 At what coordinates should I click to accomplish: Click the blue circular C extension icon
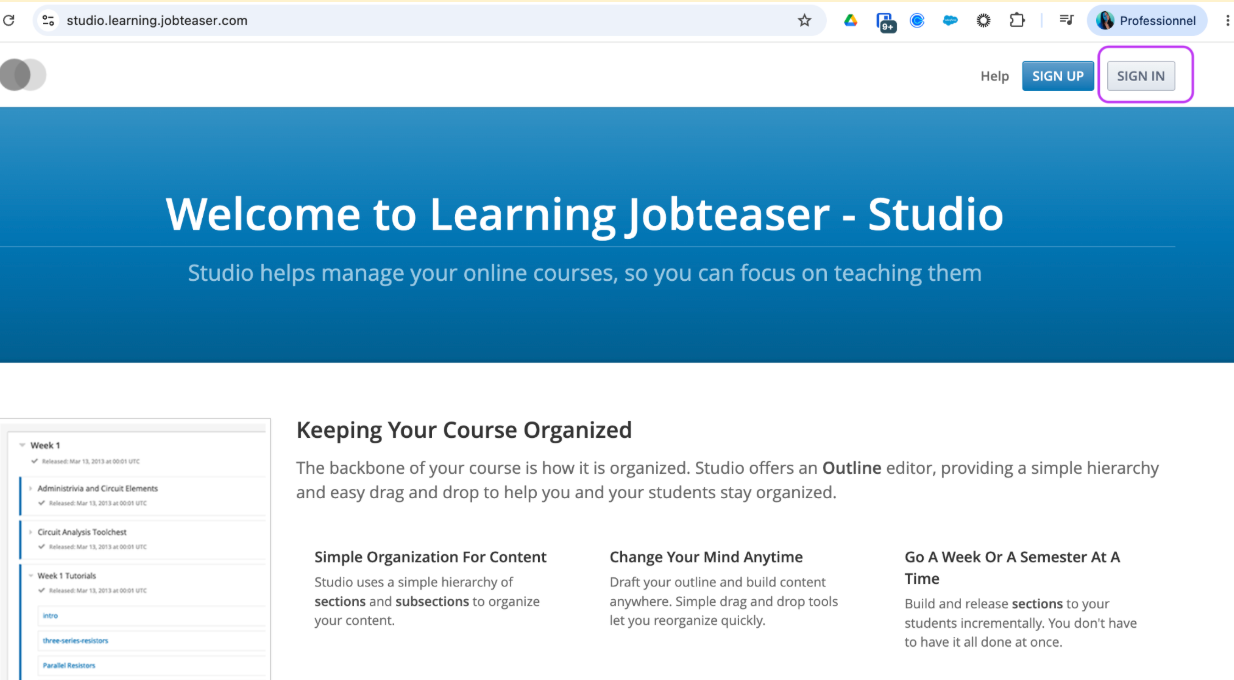click(x=917, y=20)
